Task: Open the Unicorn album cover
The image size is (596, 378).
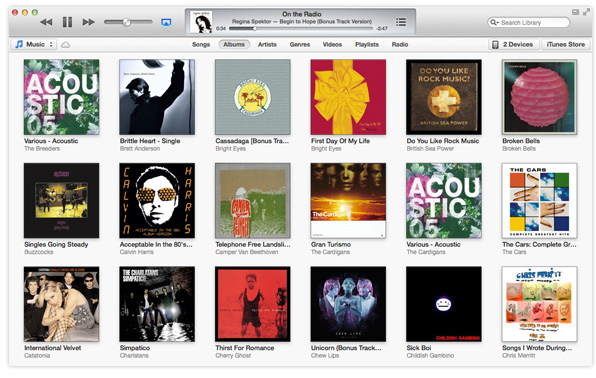Action: 348,304
